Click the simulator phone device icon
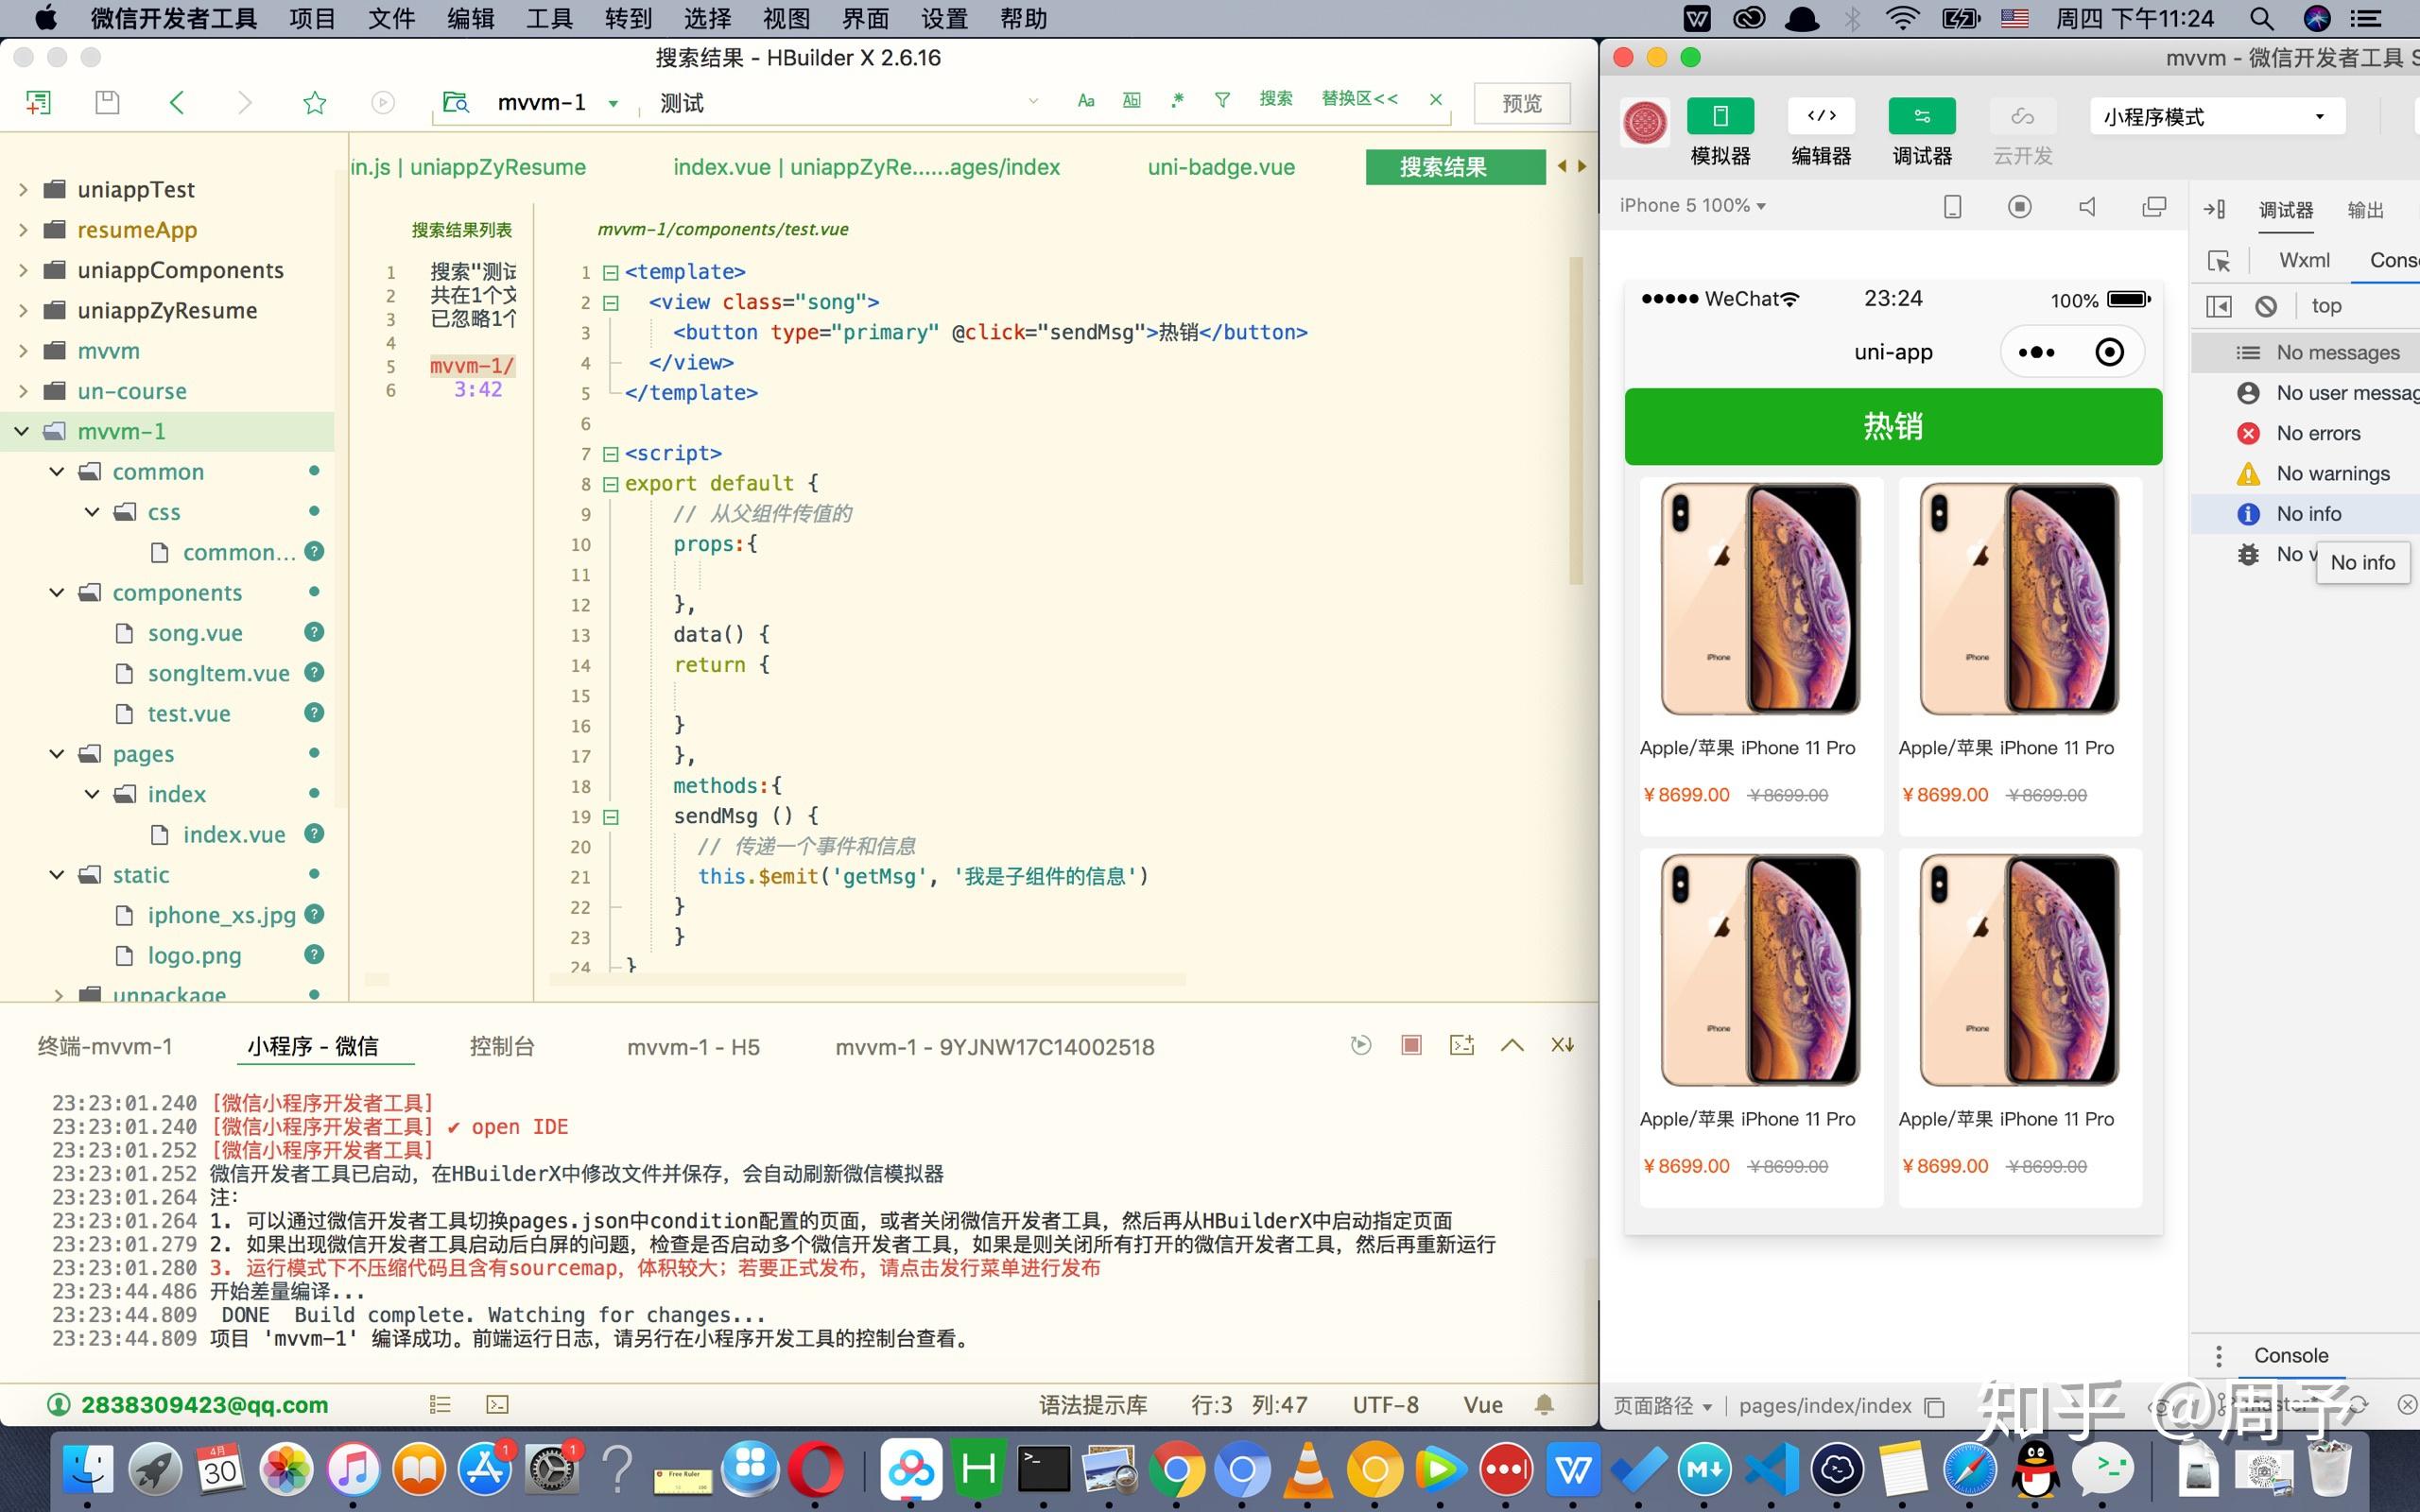Screen dimensions: 2420x1512 (1952, 206)
